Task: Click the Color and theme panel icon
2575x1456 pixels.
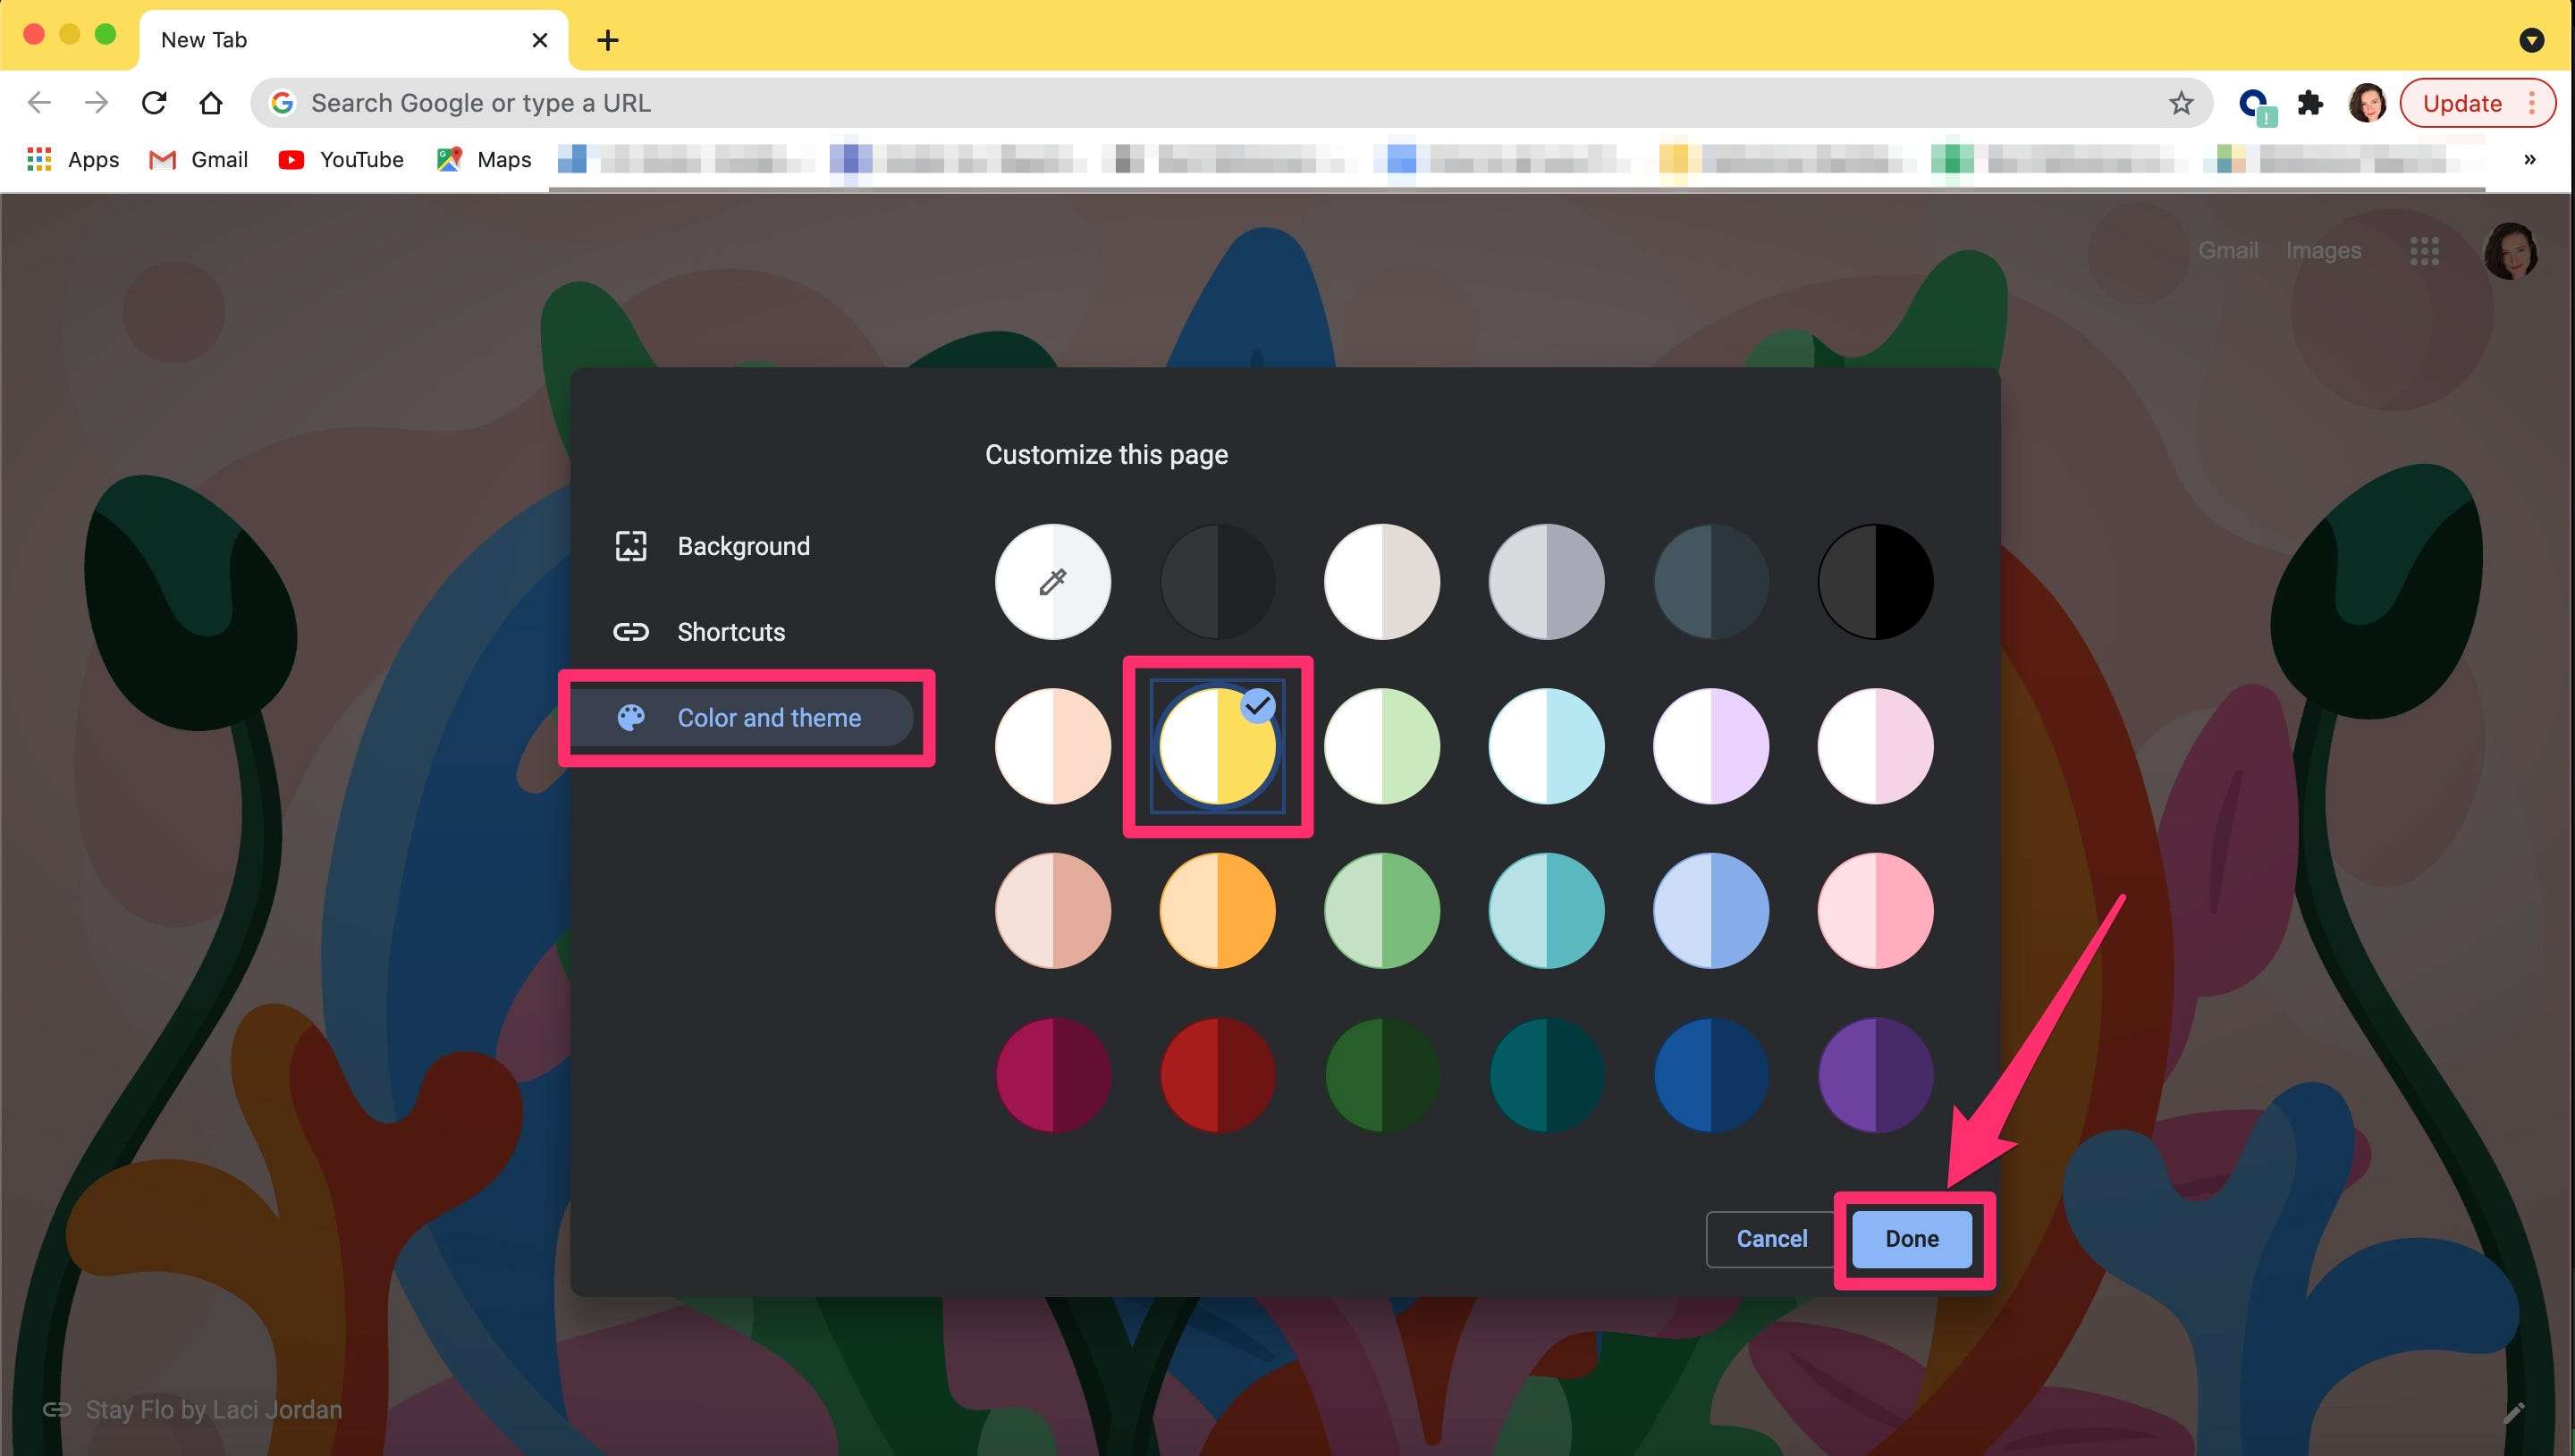Action: point(633,718)
